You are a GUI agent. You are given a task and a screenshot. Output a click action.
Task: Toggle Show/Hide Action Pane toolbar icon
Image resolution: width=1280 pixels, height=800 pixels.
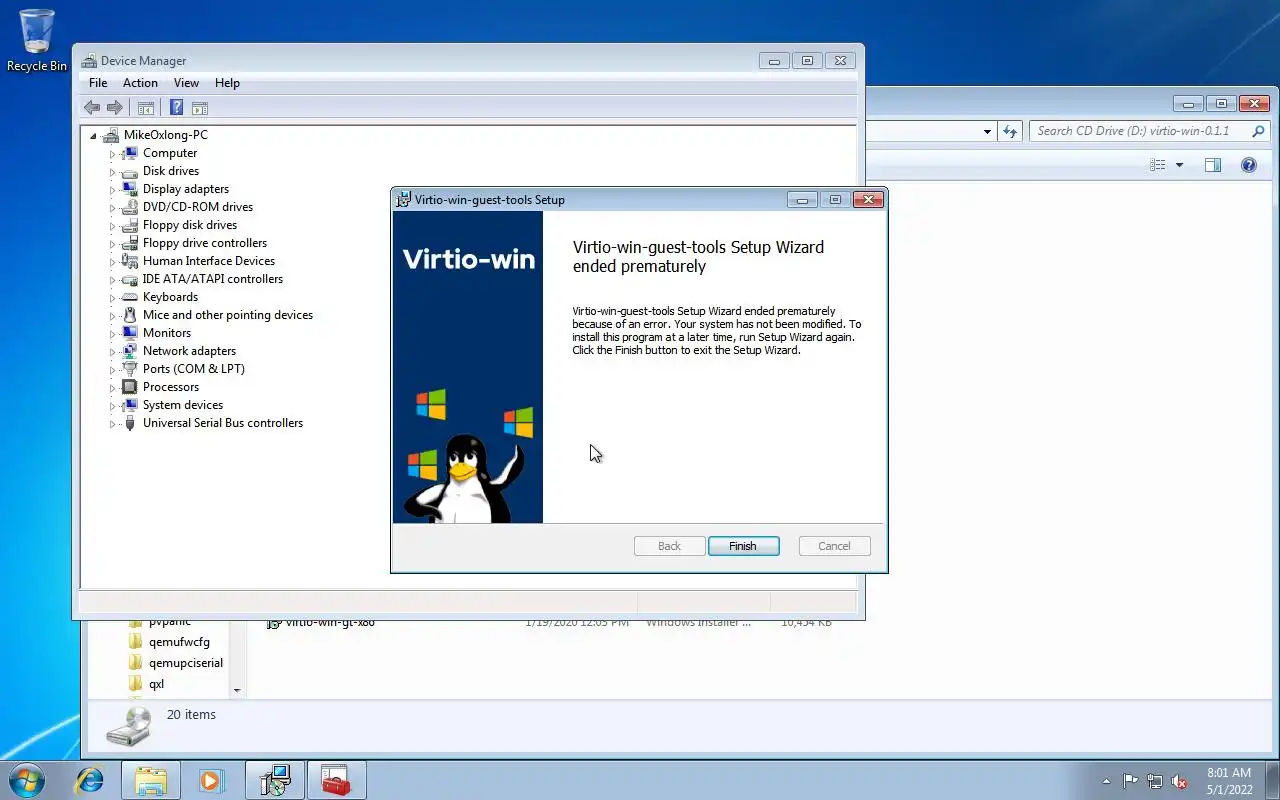[x=199, y=108]
